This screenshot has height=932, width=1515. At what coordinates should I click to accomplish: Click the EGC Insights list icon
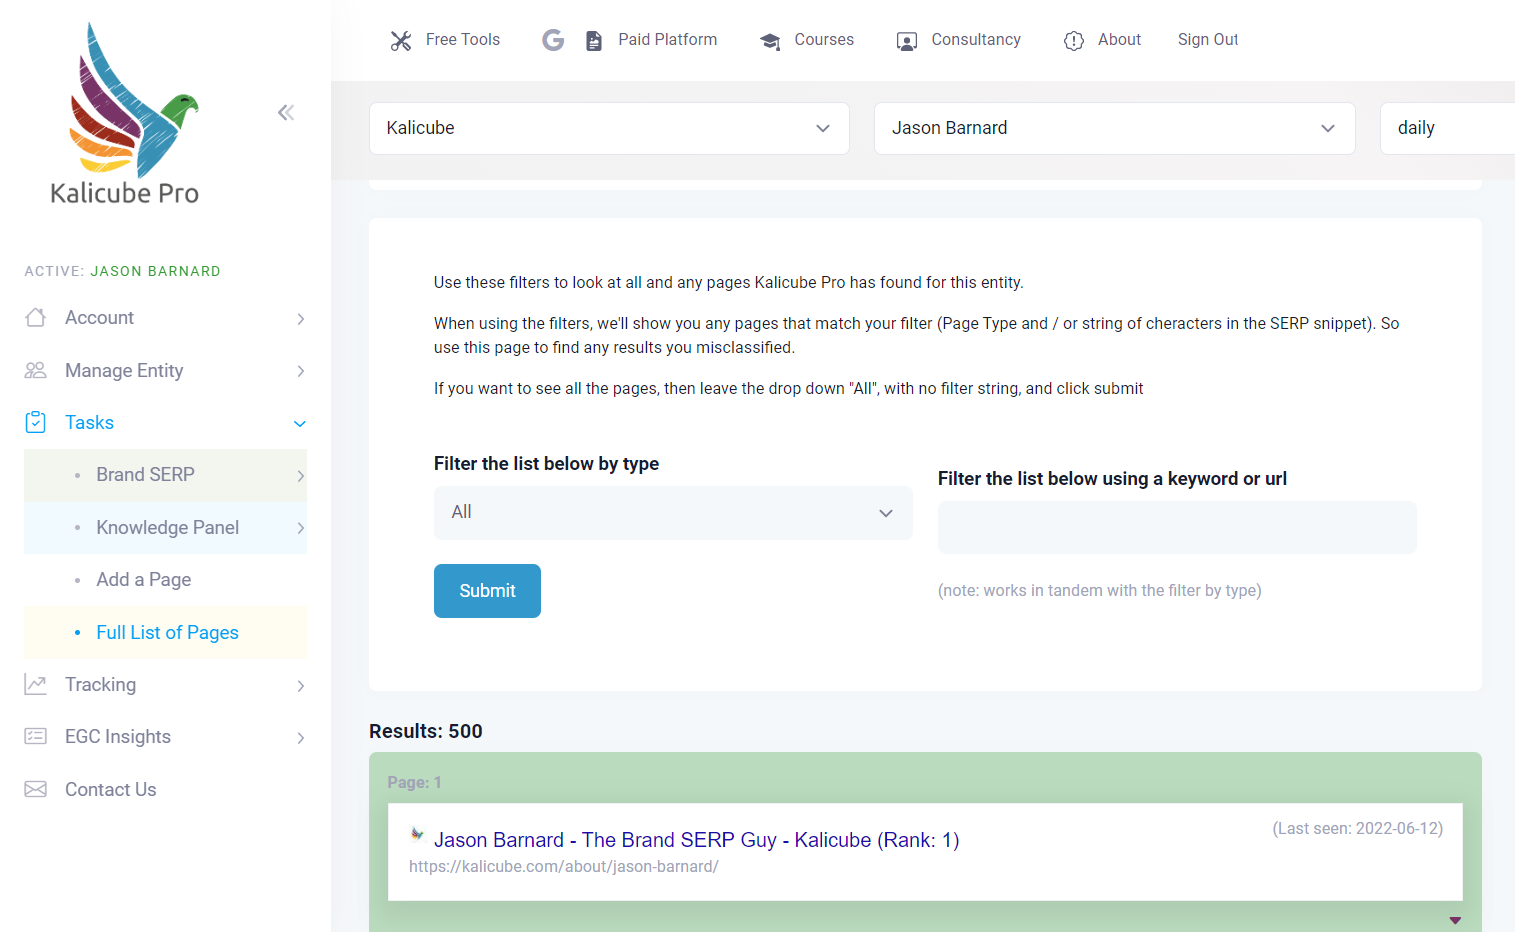pos(36,737)
